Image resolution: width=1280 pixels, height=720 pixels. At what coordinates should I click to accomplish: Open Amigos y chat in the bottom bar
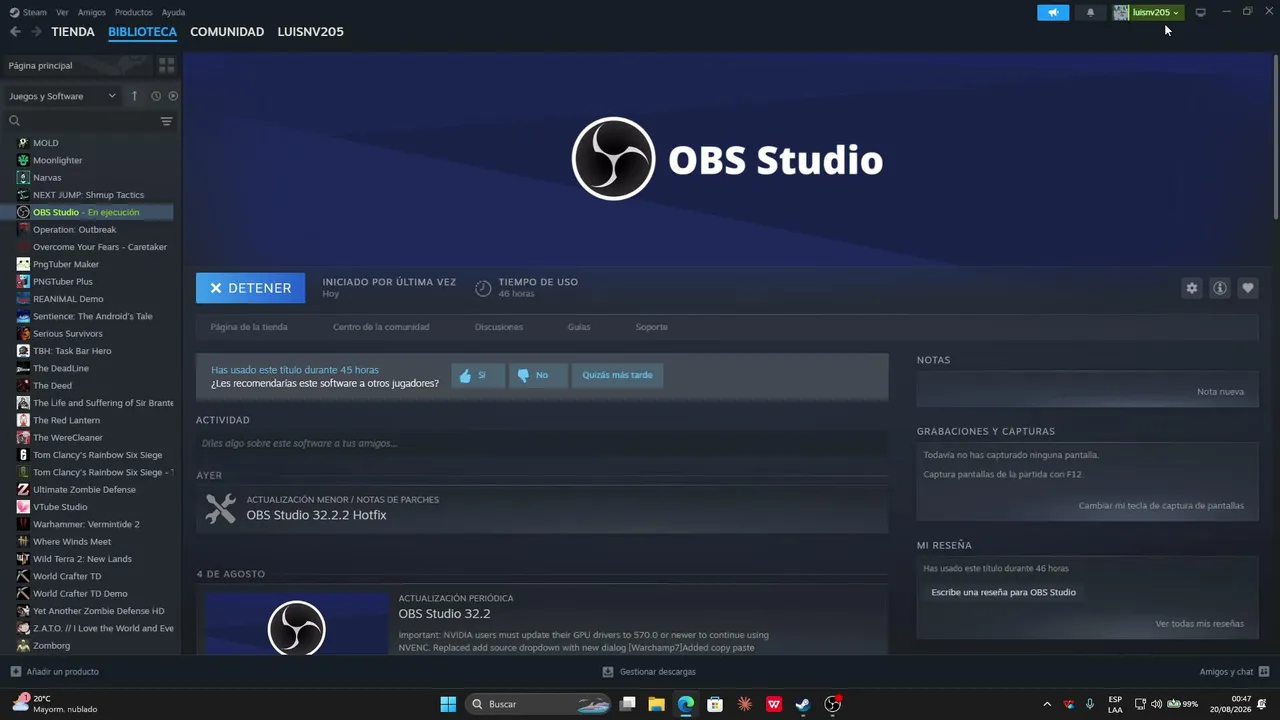[x=1234, y=672]
